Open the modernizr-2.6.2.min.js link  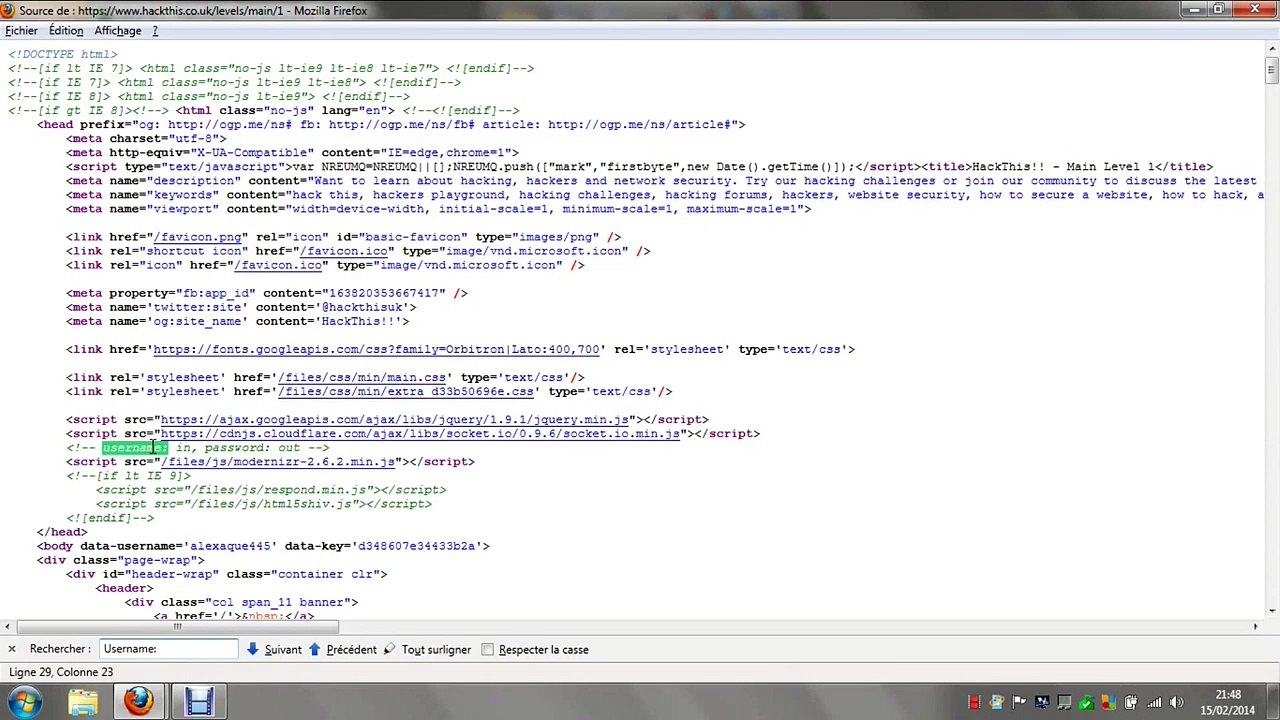(x=278, y=461)
